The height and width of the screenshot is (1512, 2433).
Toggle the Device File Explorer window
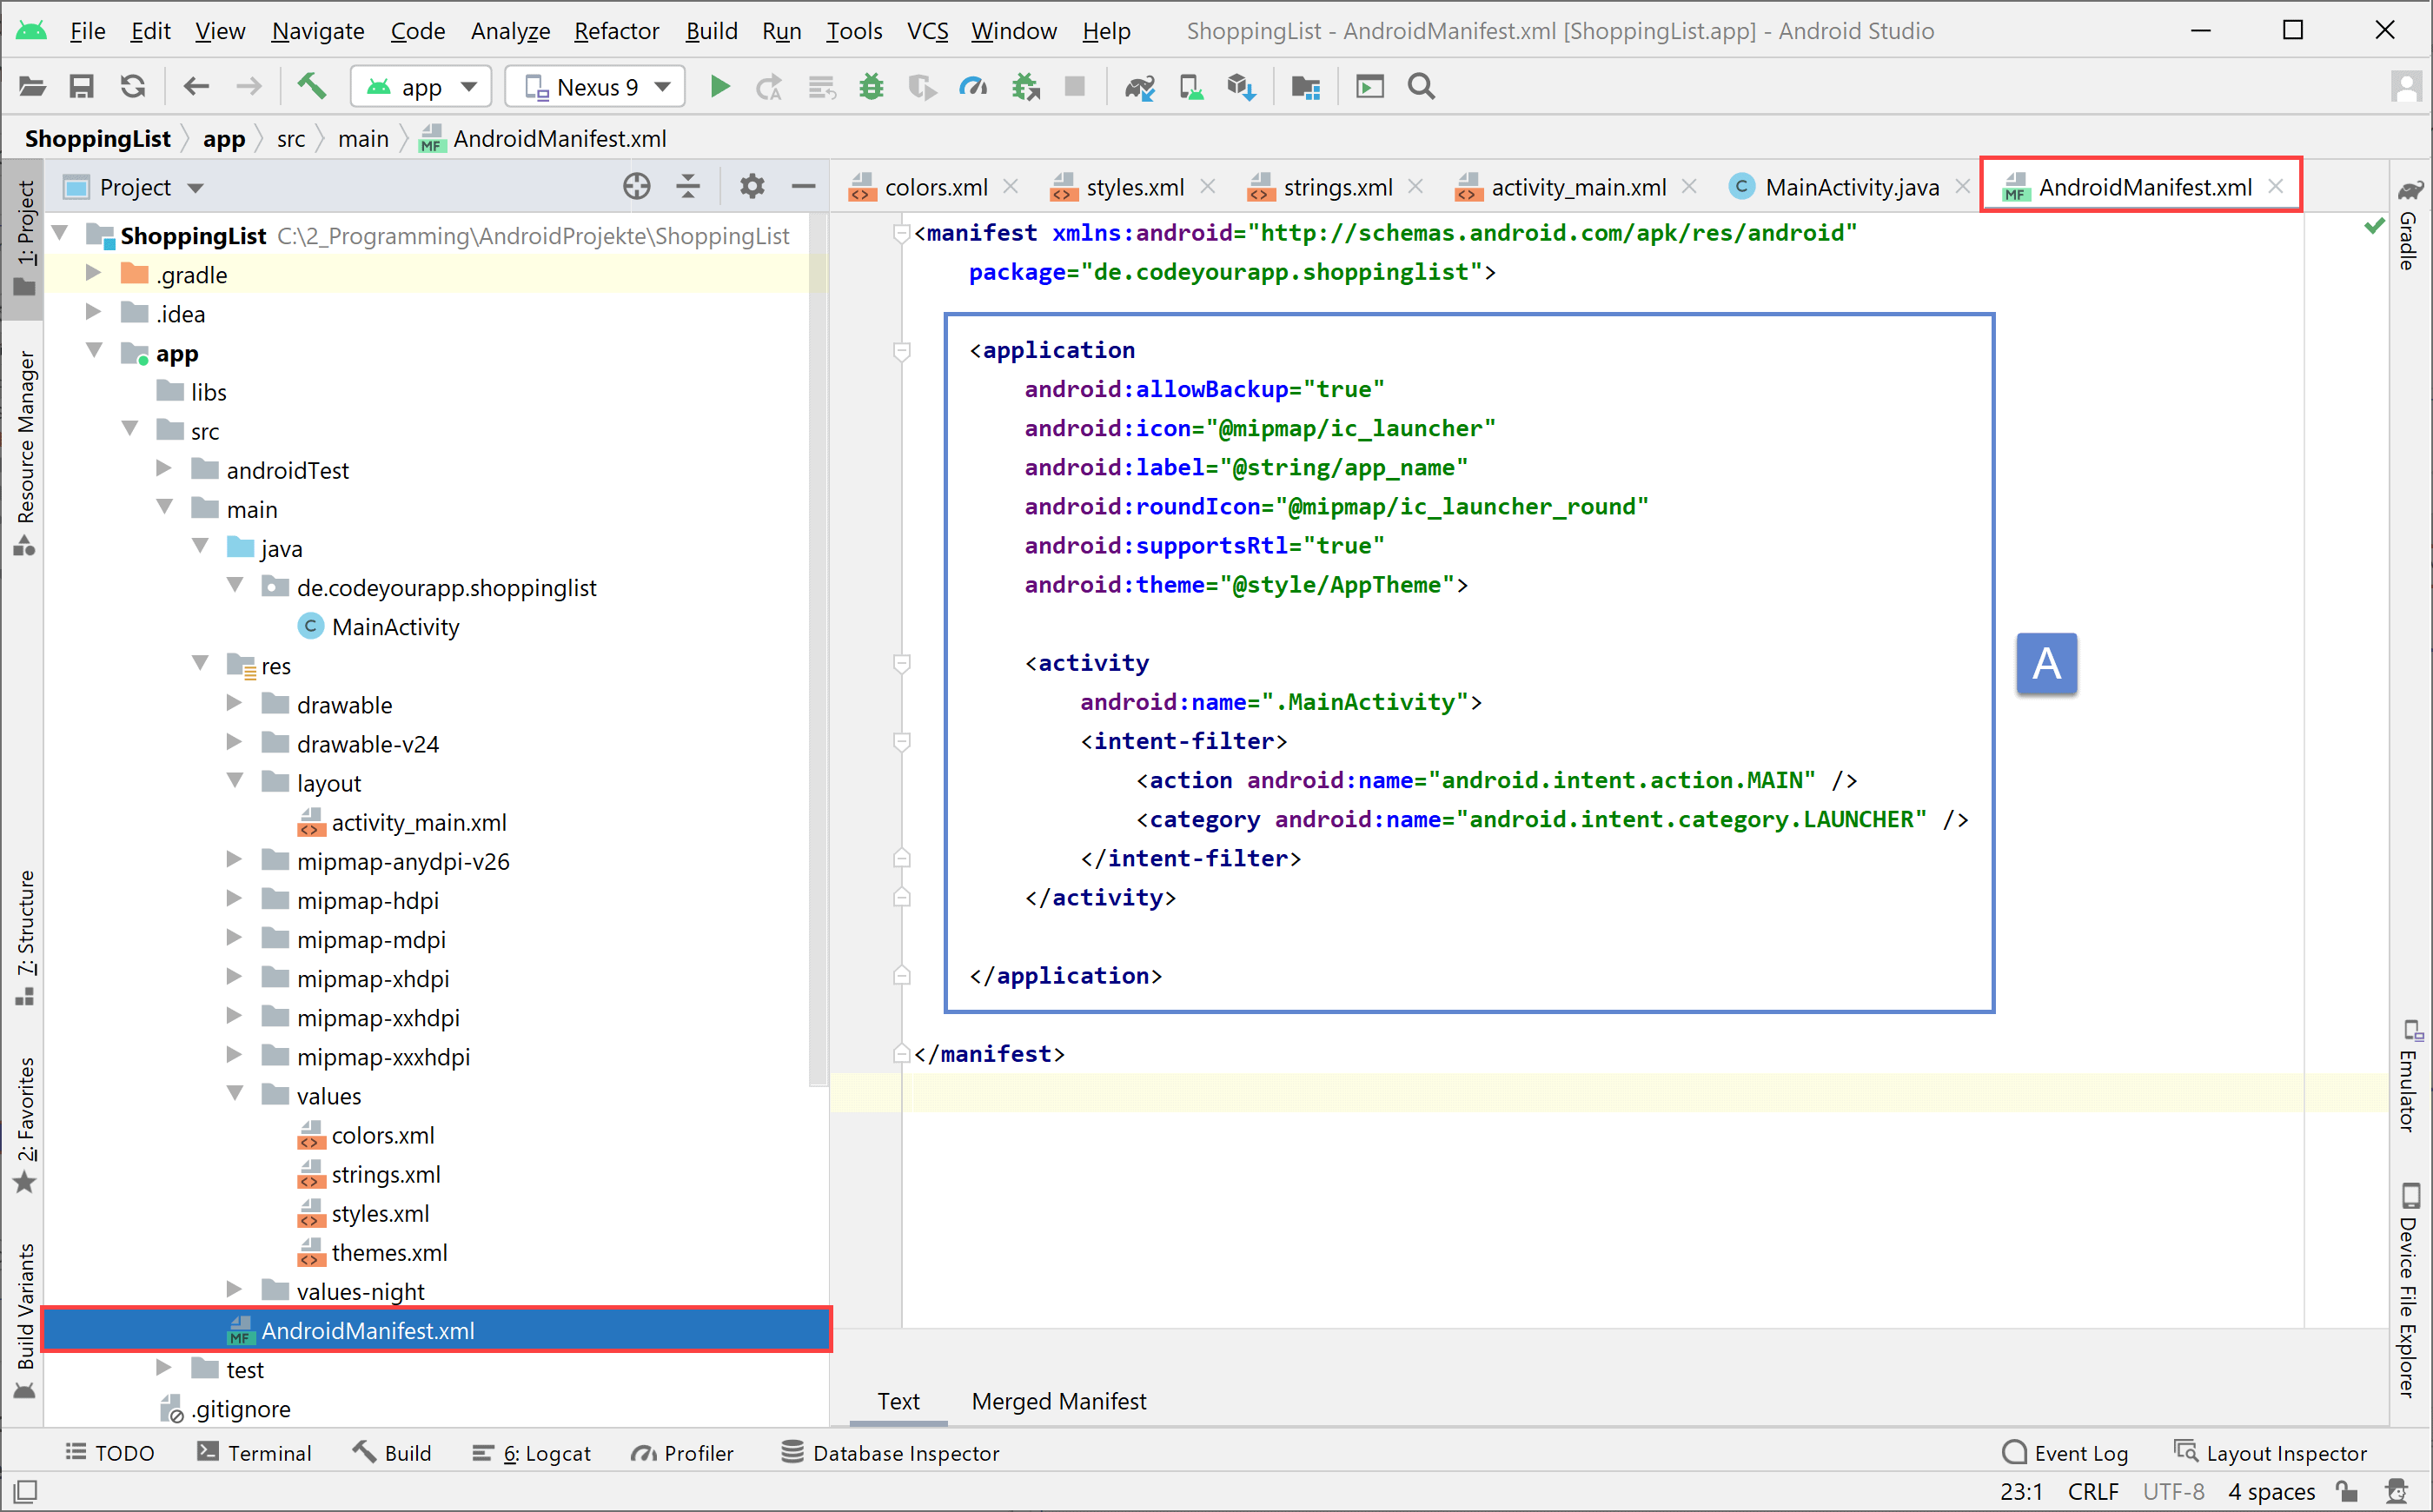click(x=2410, y=1290)
